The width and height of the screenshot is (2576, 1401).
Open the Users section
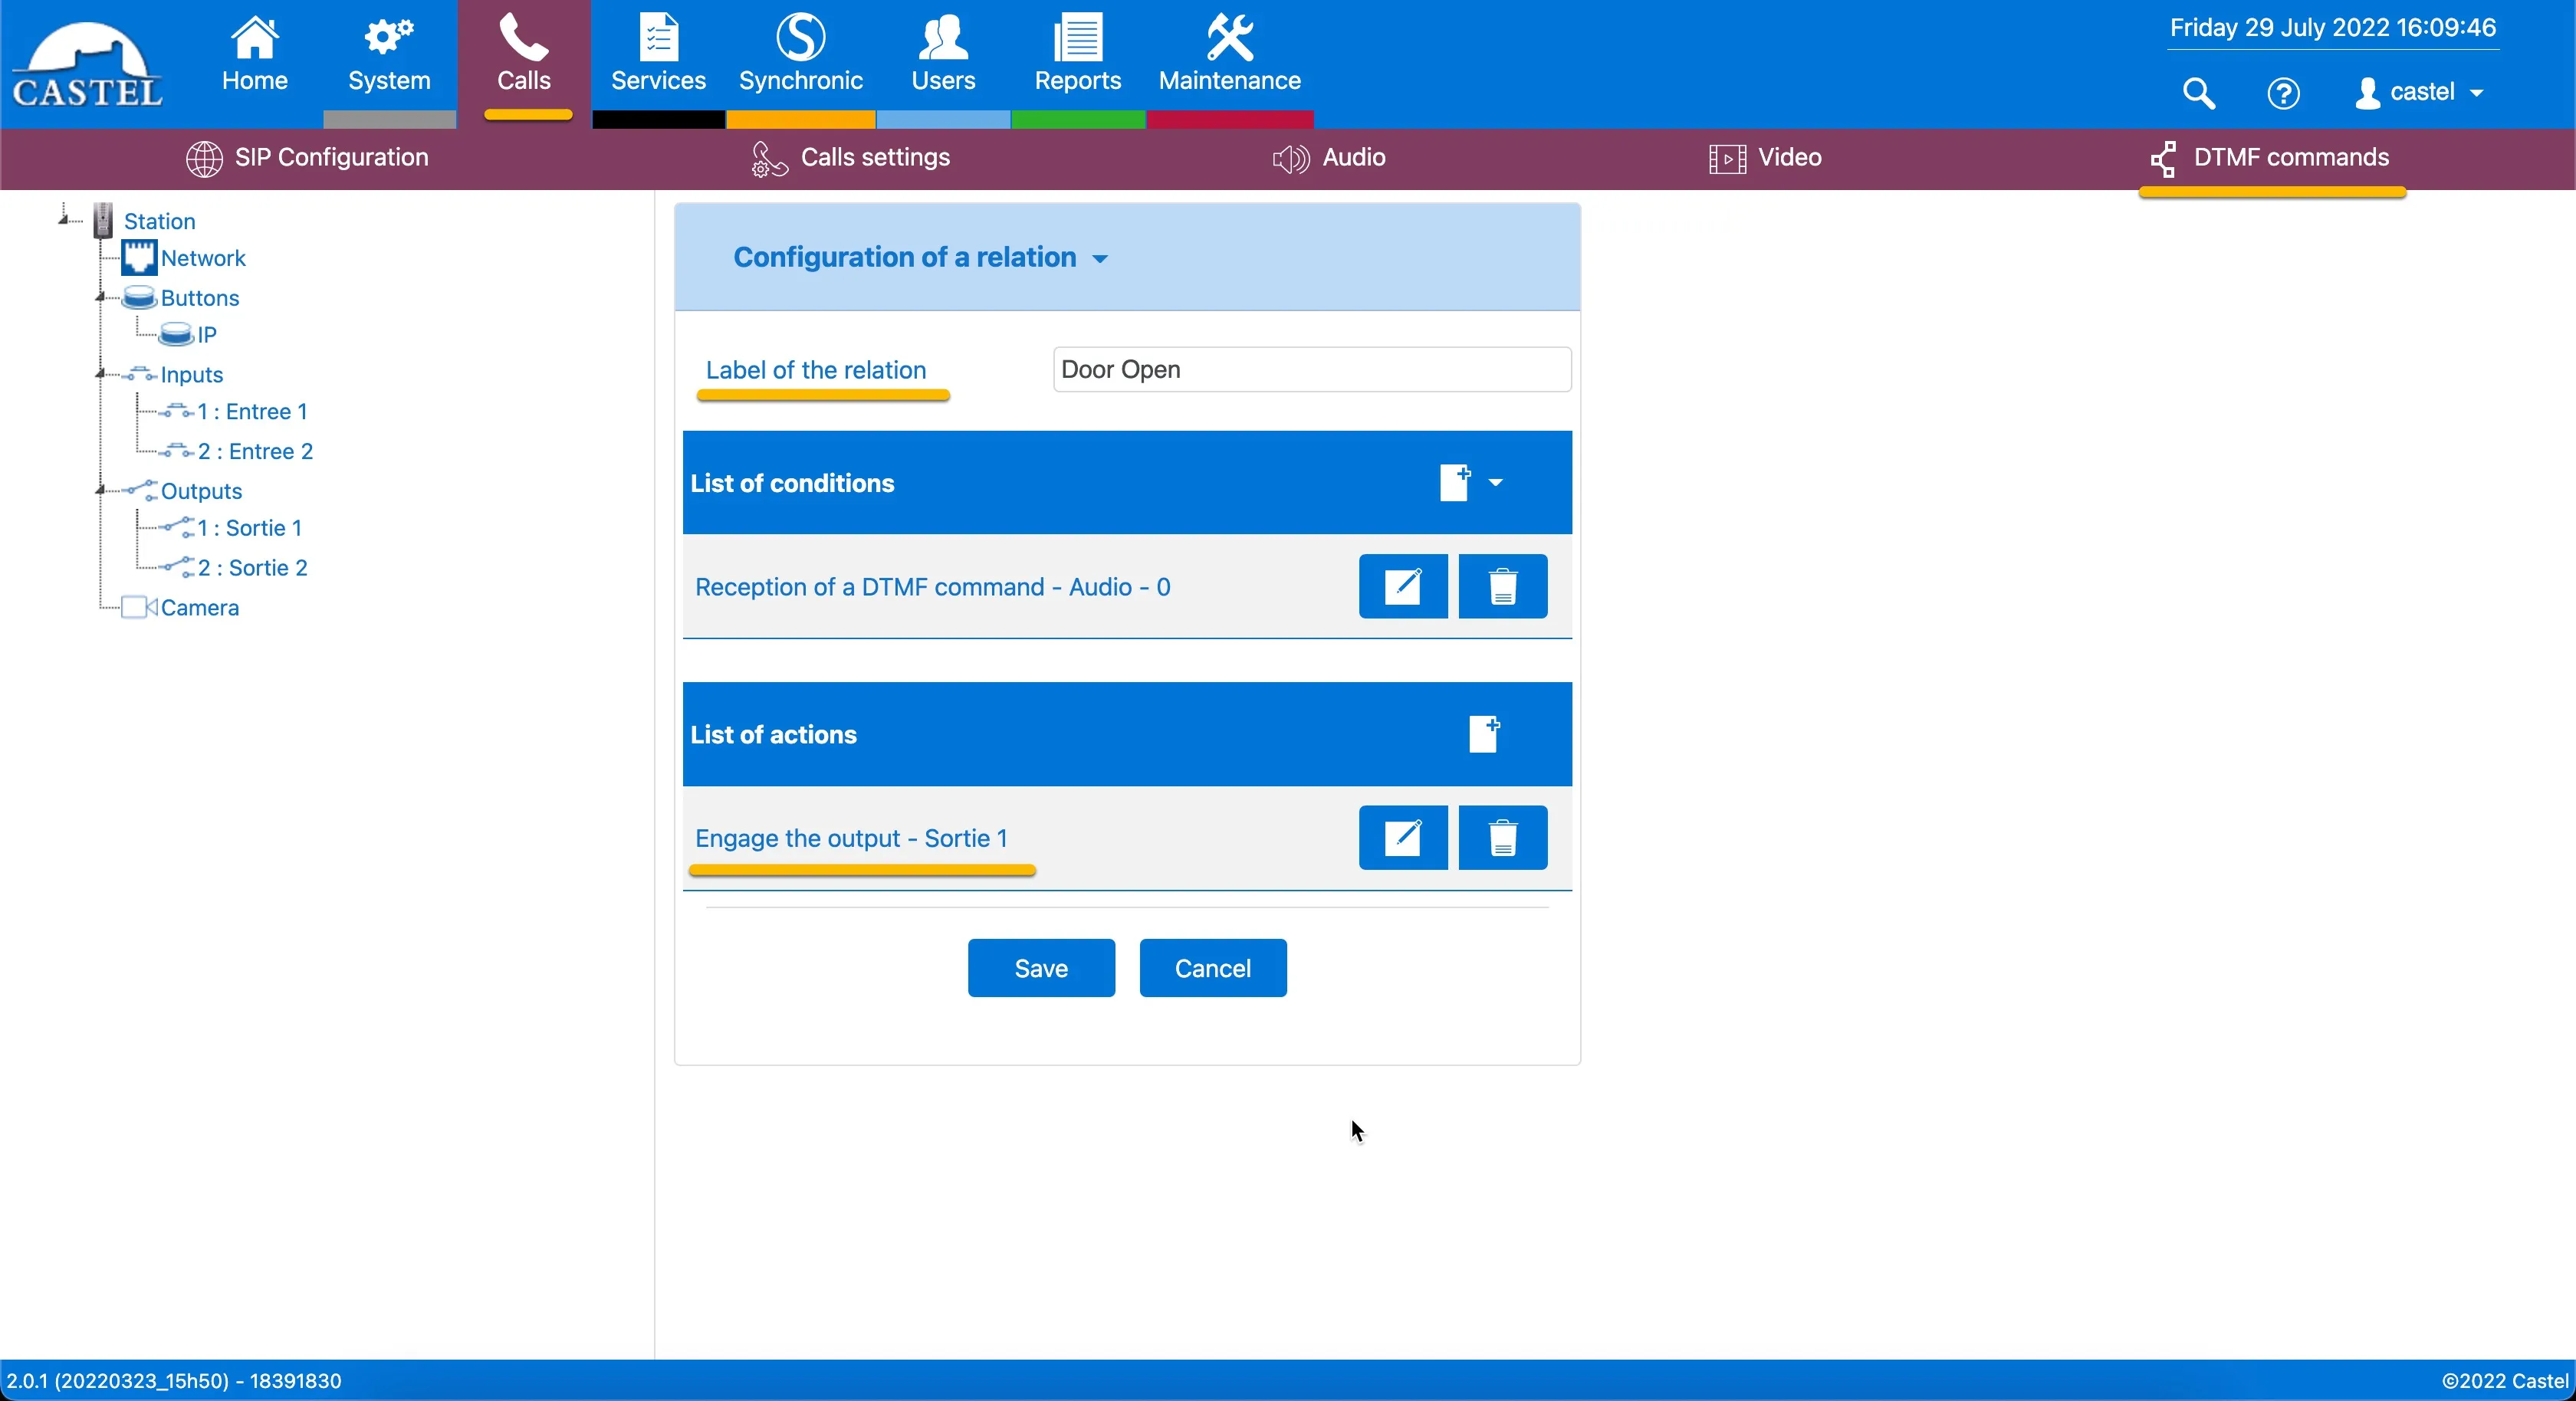[x=942, y=55]
